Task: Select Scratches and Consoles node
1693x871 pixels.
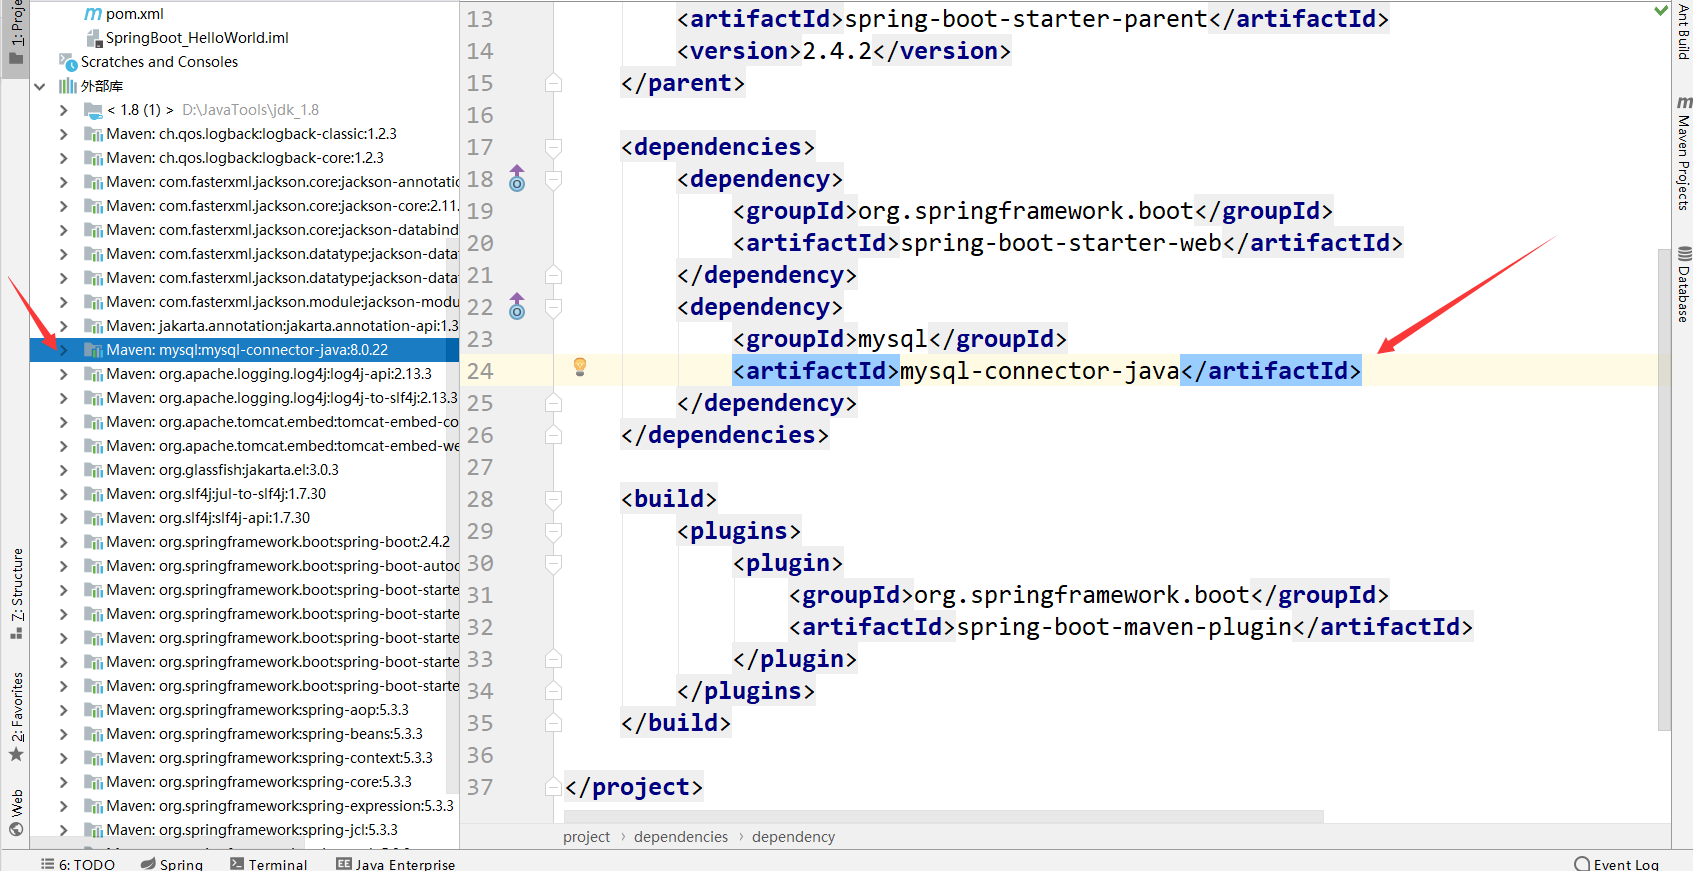Action: pos(159,62)
